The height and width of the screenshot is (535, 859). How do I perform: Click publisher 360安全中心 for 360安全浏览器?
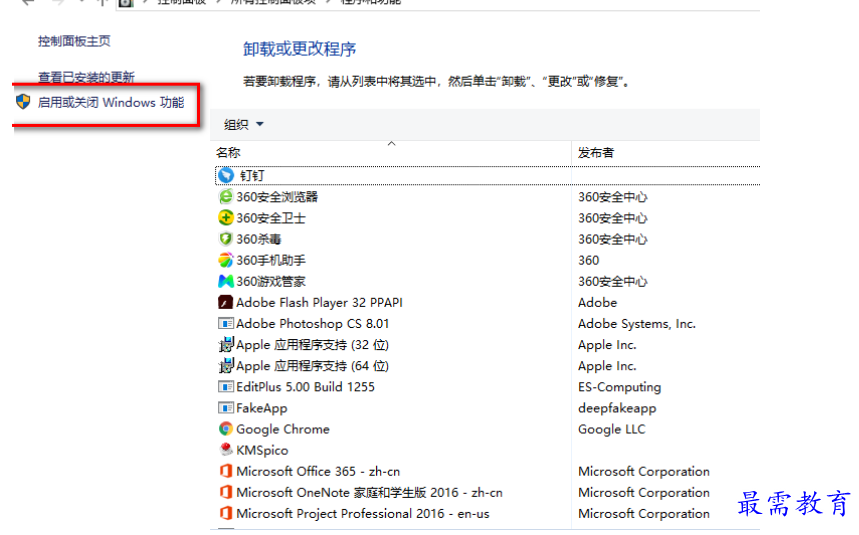(x=612, y=197)
